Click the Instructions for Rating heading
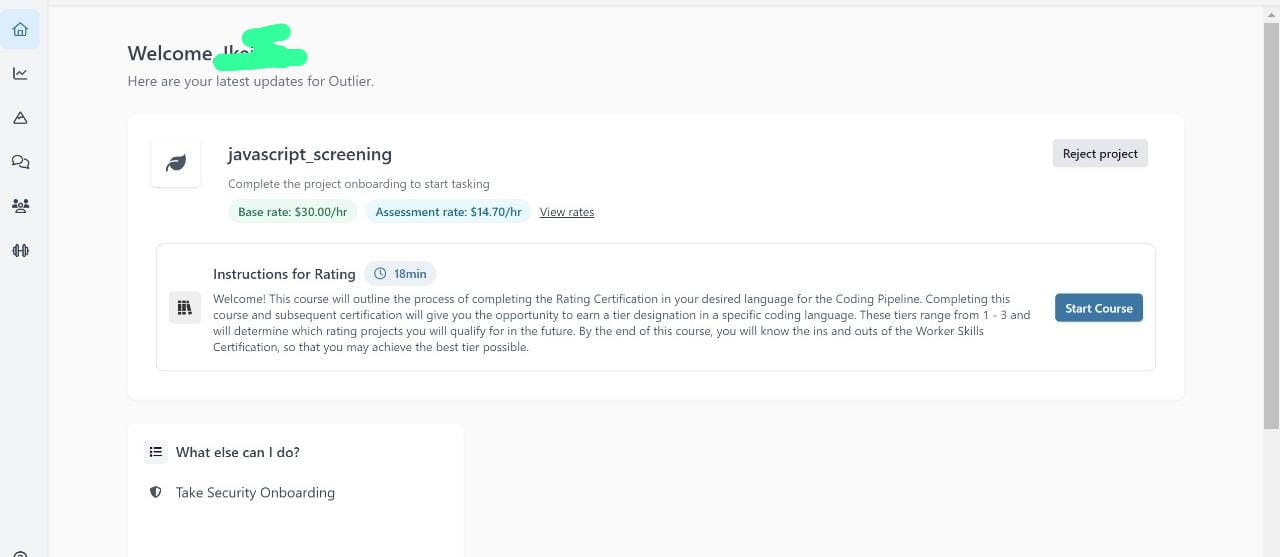This screenshot has width=1280, height=557. click(x=284, y=274)
